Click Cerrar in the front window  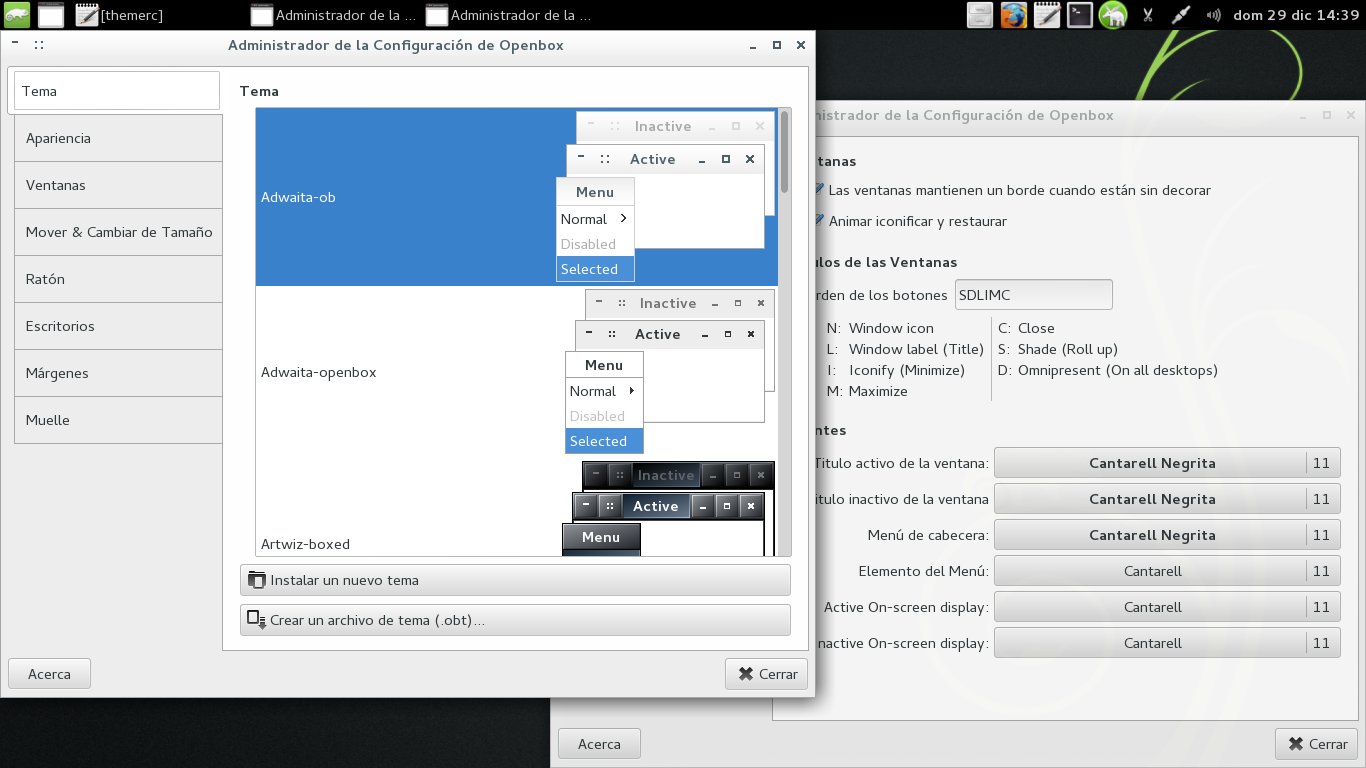tap(766, 674)
